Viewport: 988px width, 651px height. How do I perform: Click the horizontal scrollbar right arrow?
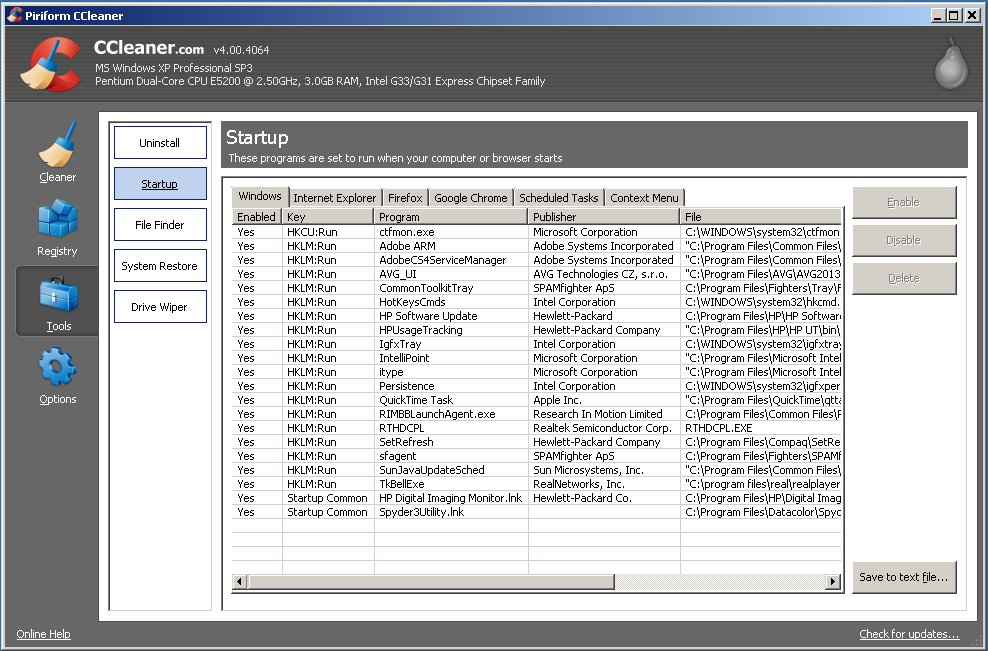tap(834, 581)
